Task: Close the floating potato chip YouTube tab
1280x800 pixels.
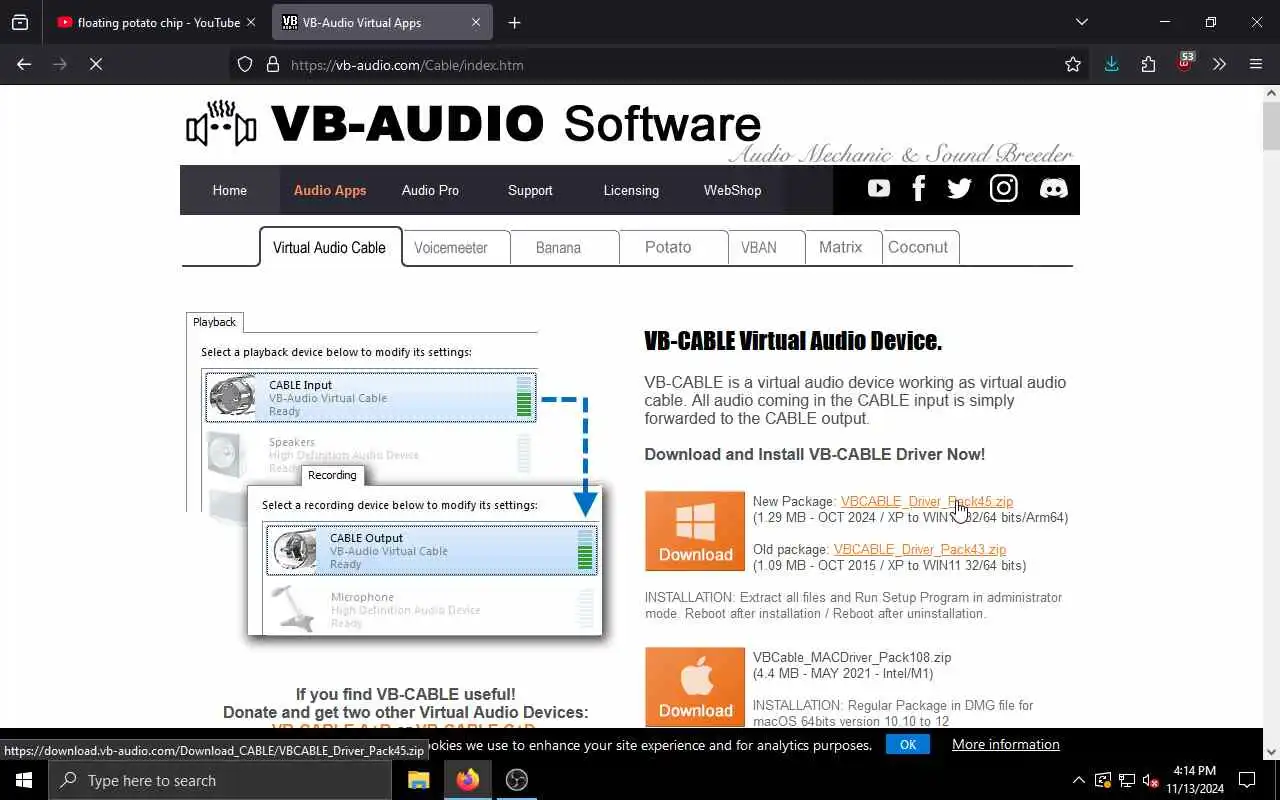Action: coord(251,22)
